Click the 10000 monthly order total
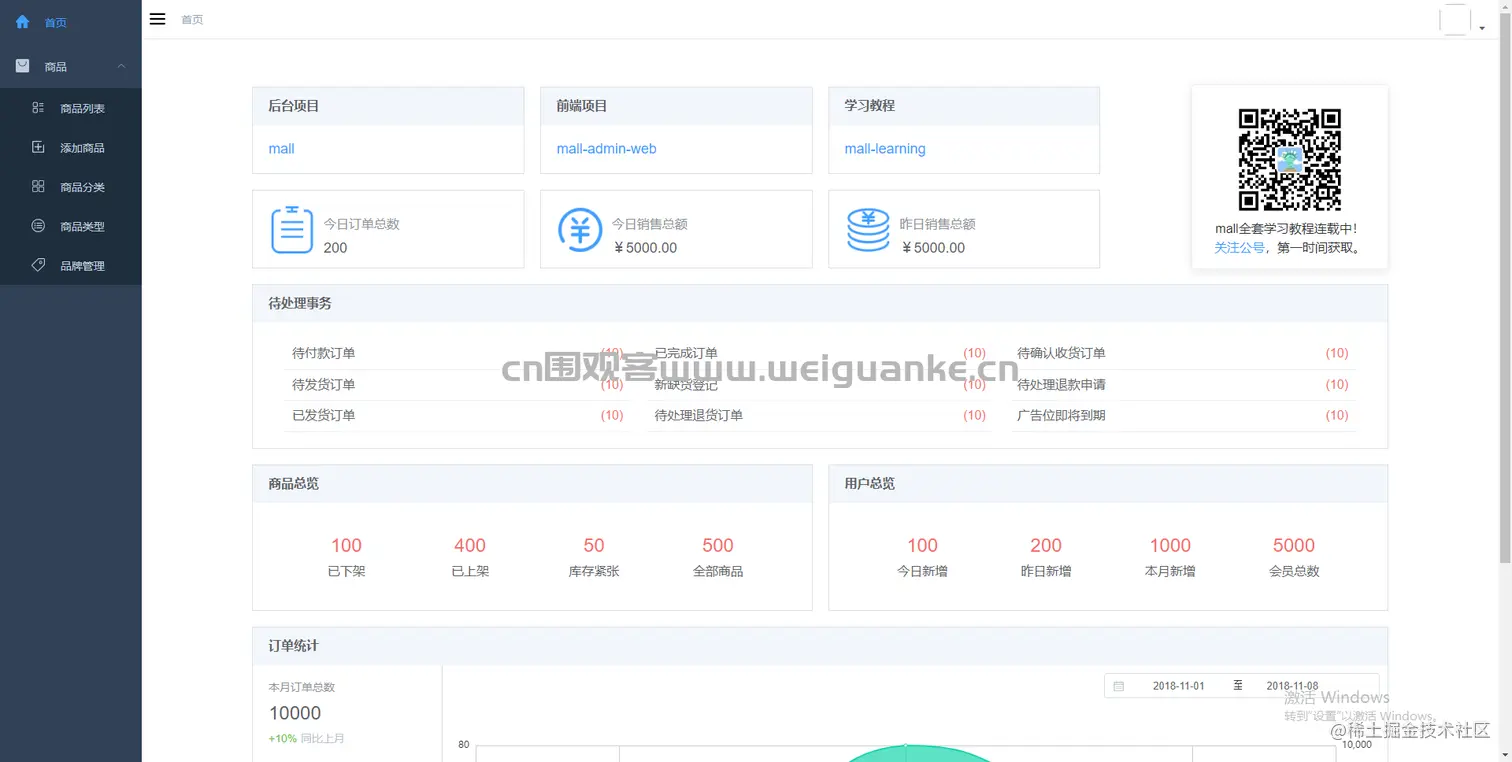This screenshot has width=1512, height=762. pyautogui.click(x=295, y=713)
